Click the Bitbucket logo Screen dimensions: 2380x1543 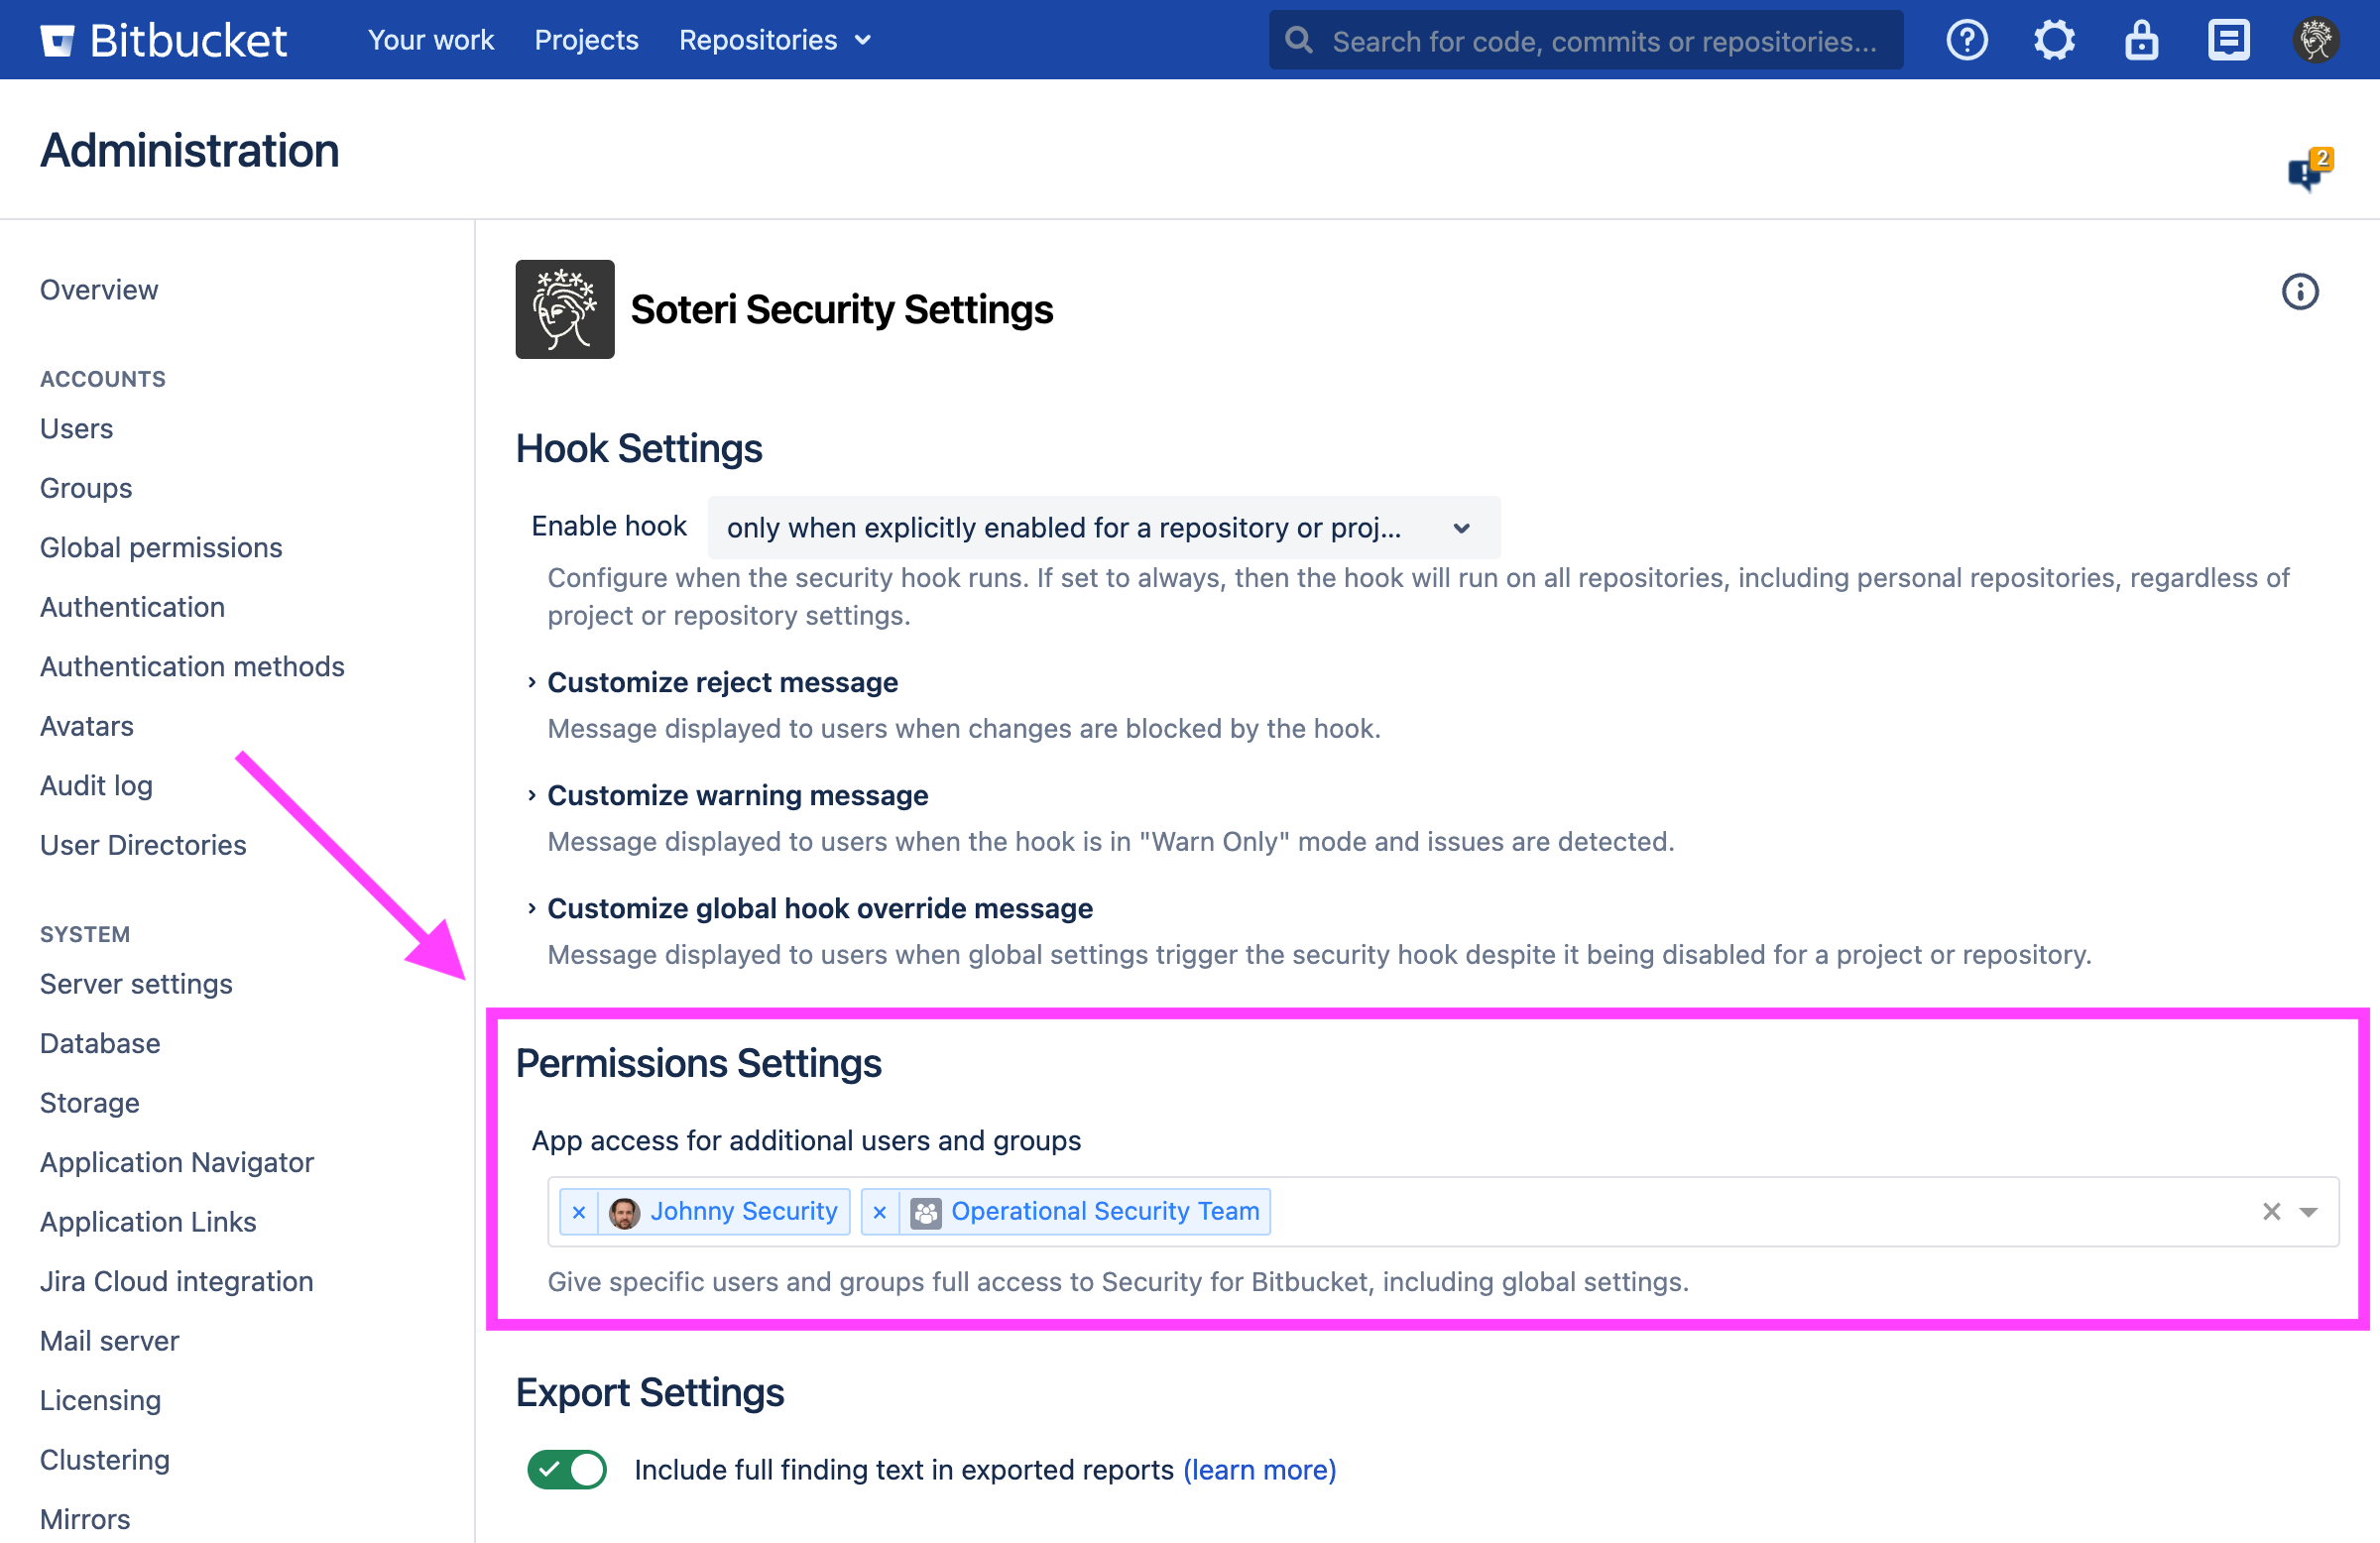click(x=163, y=40)
